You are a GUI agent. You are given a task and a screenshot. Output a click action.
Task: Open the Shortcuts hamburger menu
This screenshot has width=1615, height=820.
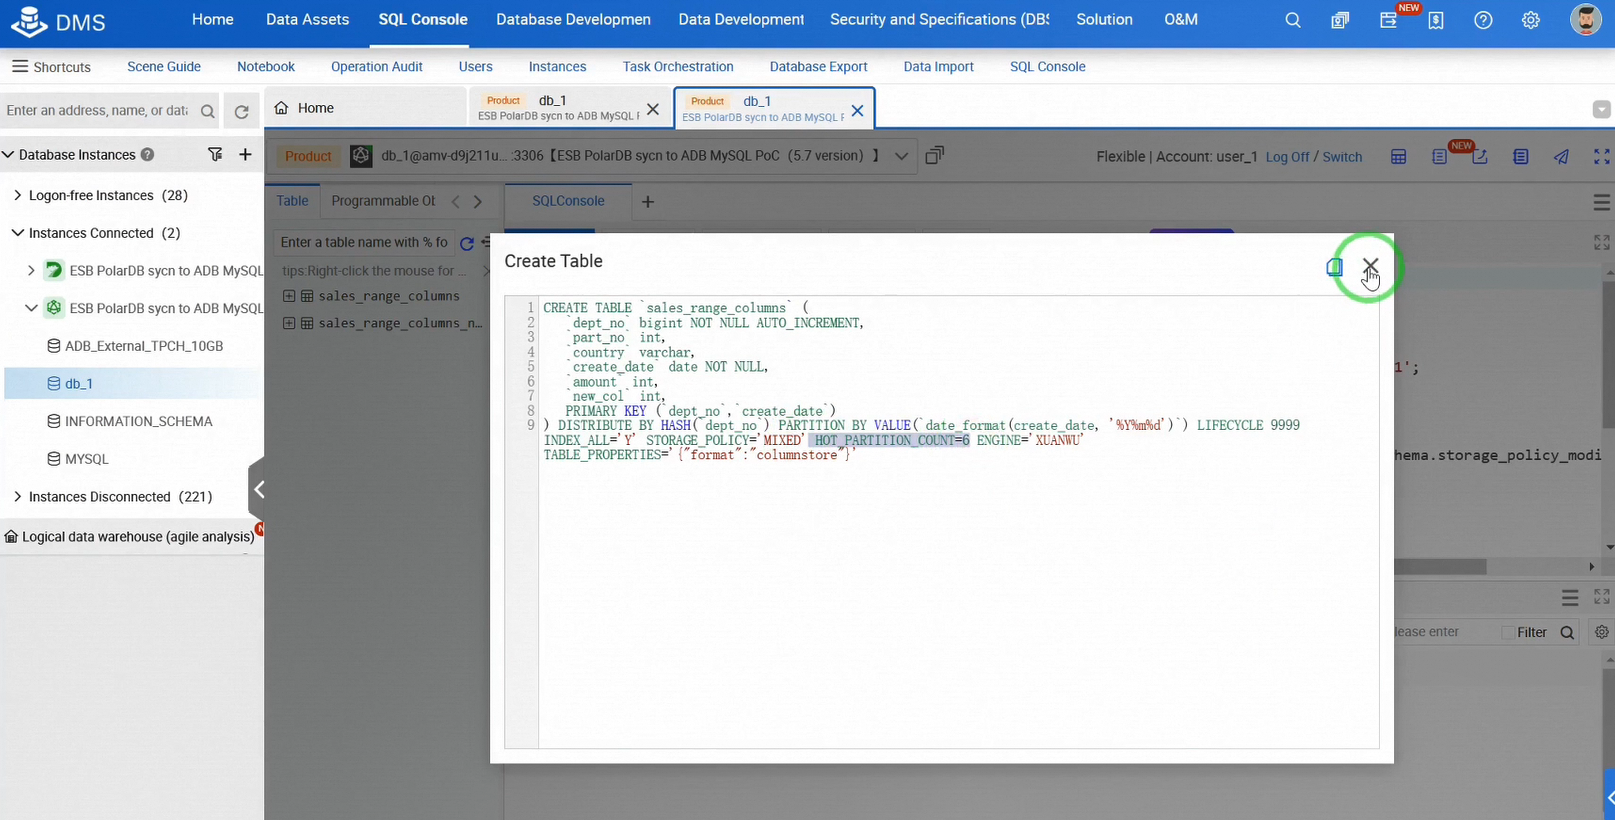coord(20,66)
